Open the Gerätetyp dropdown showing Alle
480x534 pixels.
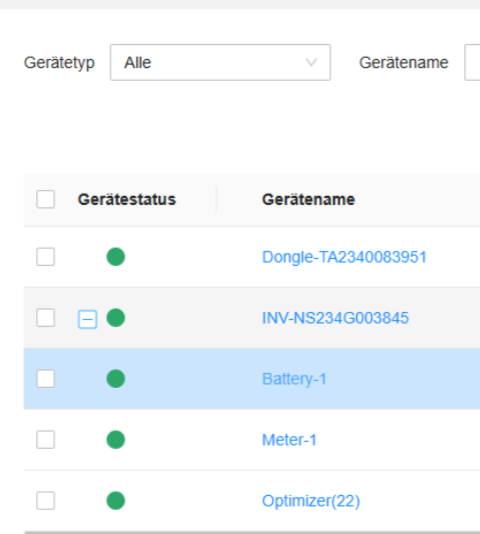click(220, 62)
